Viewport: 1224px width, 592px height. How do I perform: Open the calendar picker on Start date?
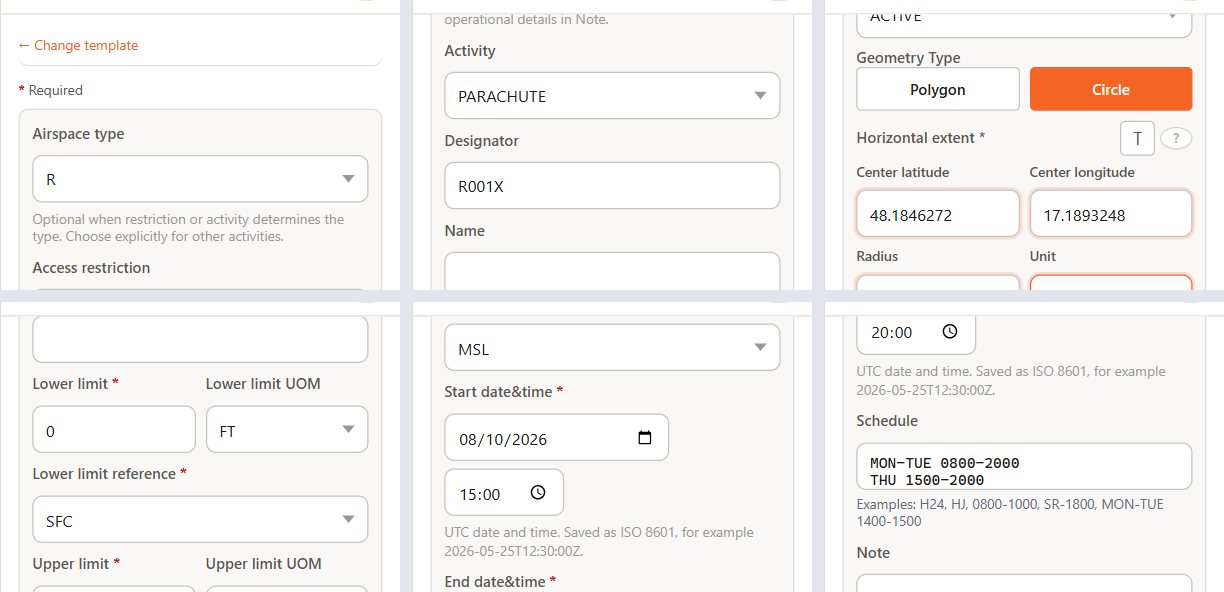point(644,438)
